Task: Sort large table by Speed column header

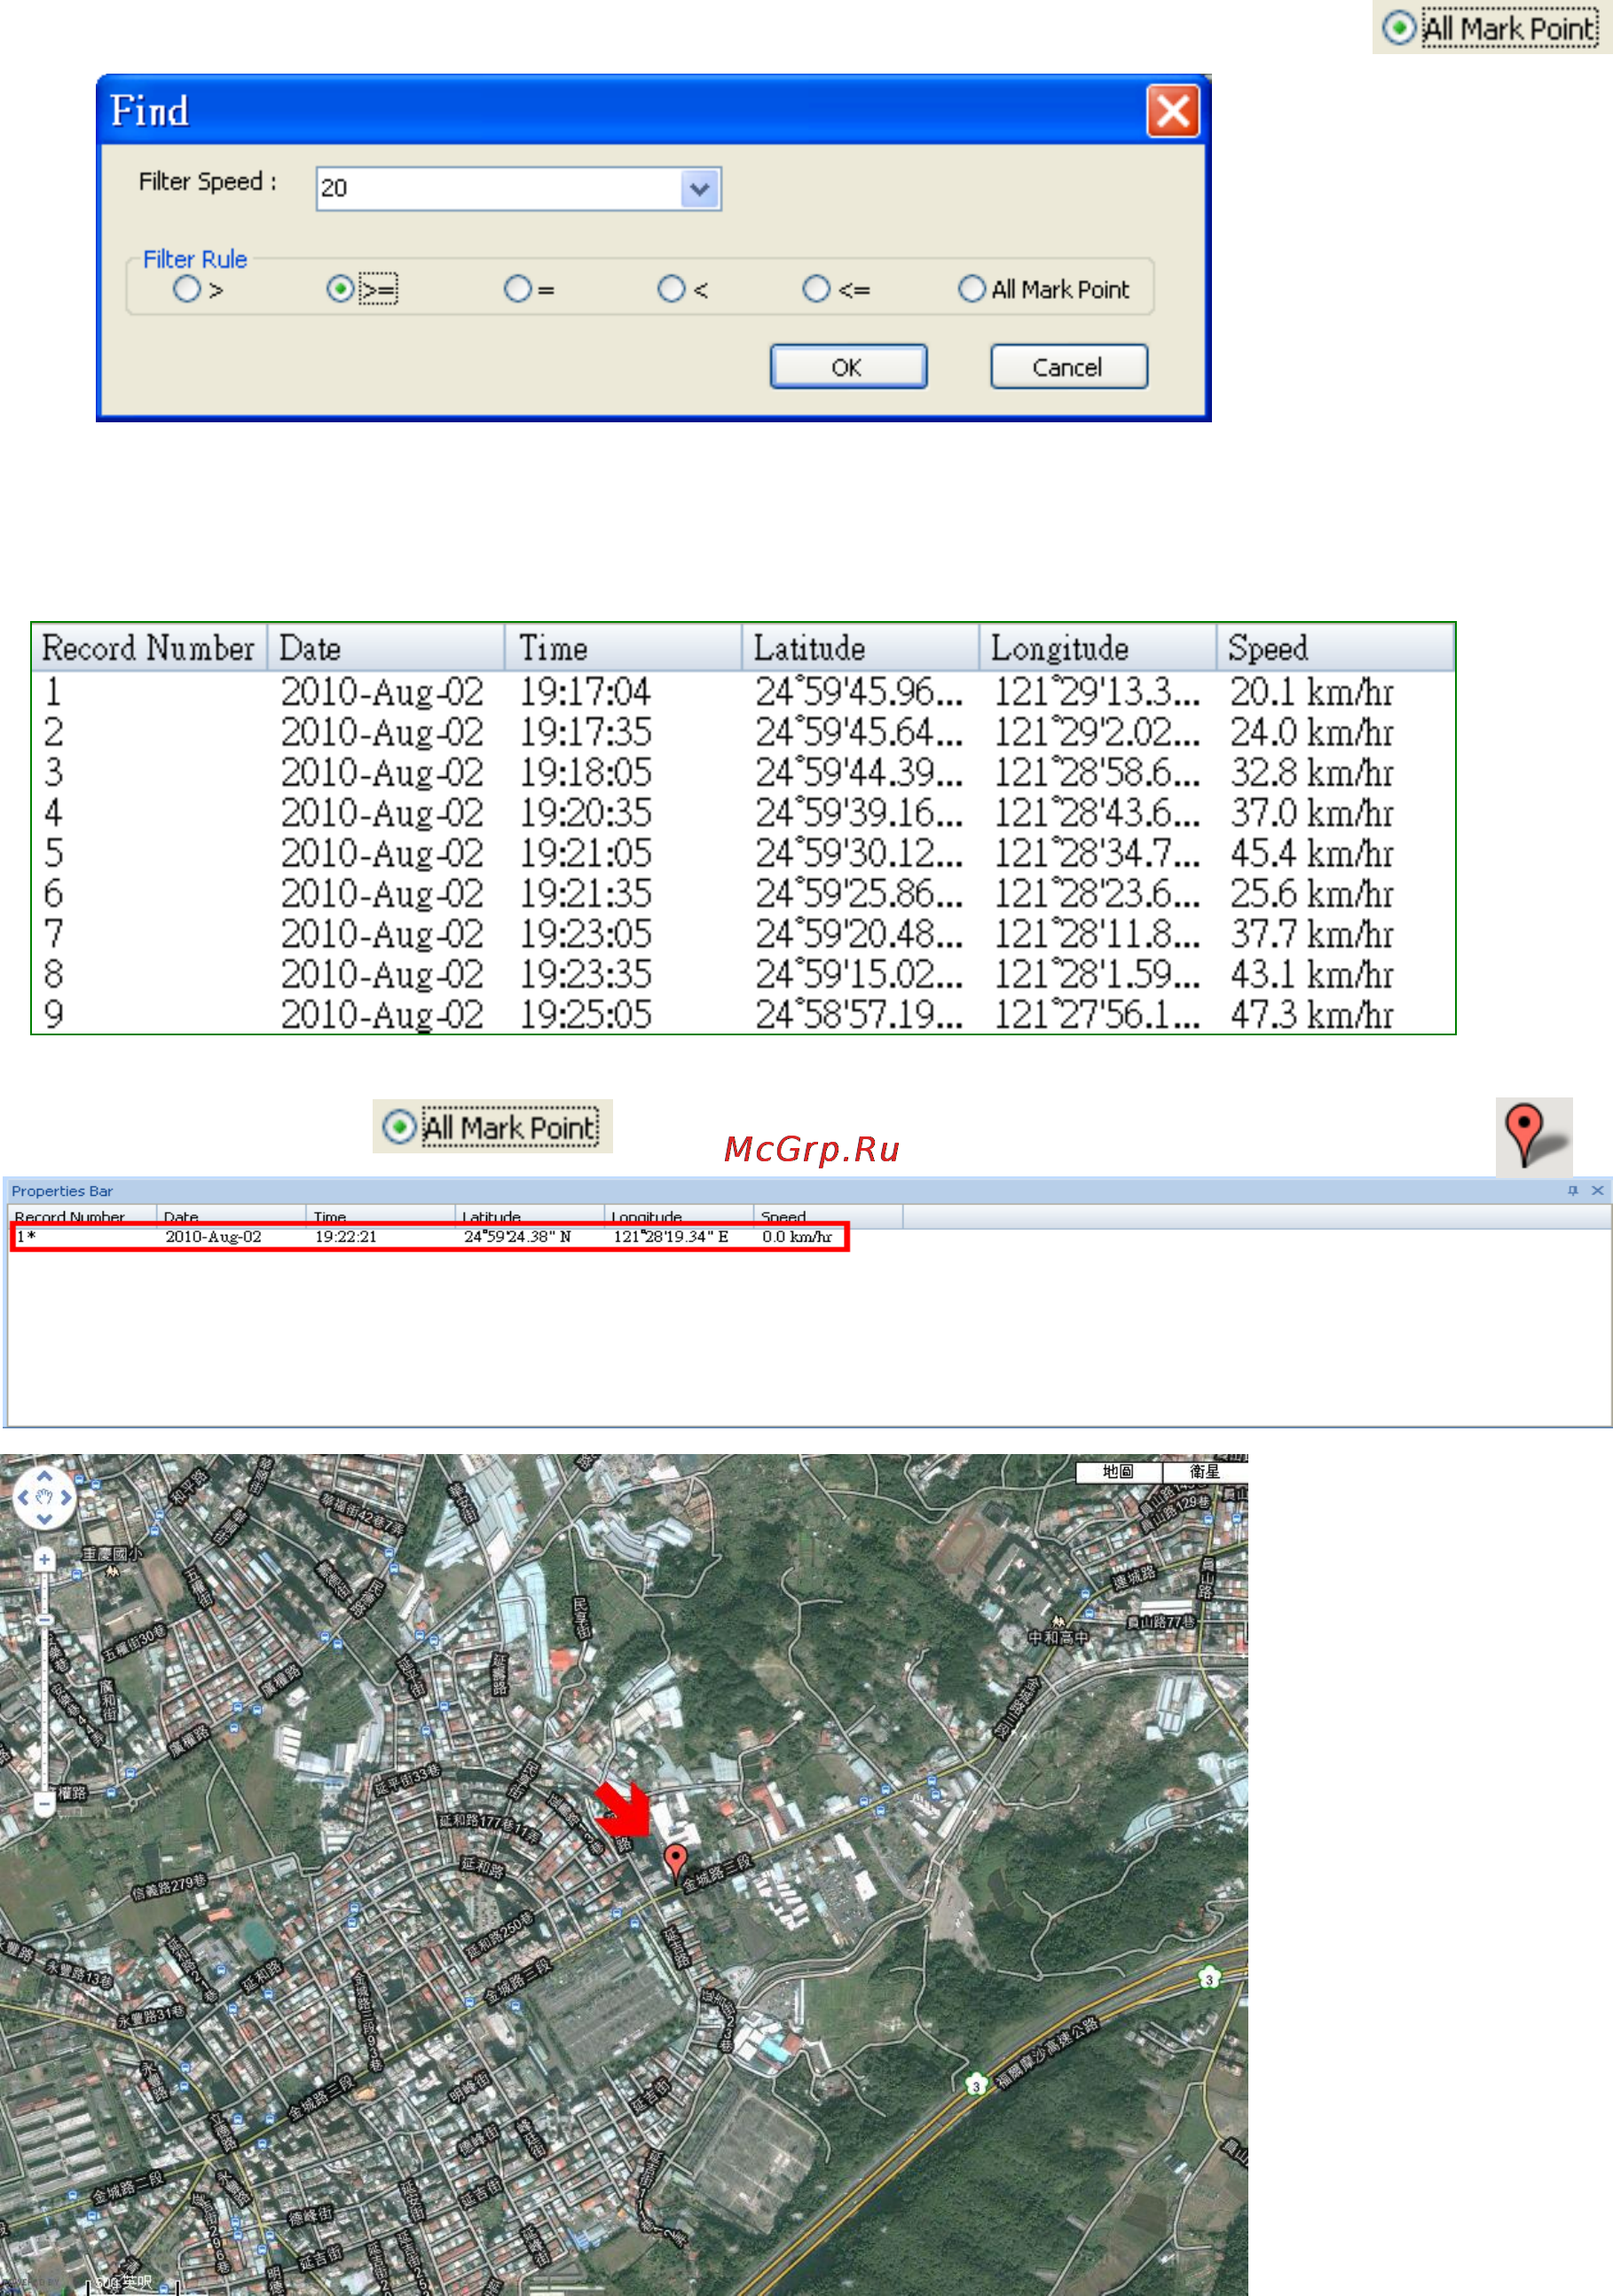Action: coord(1335,648)
